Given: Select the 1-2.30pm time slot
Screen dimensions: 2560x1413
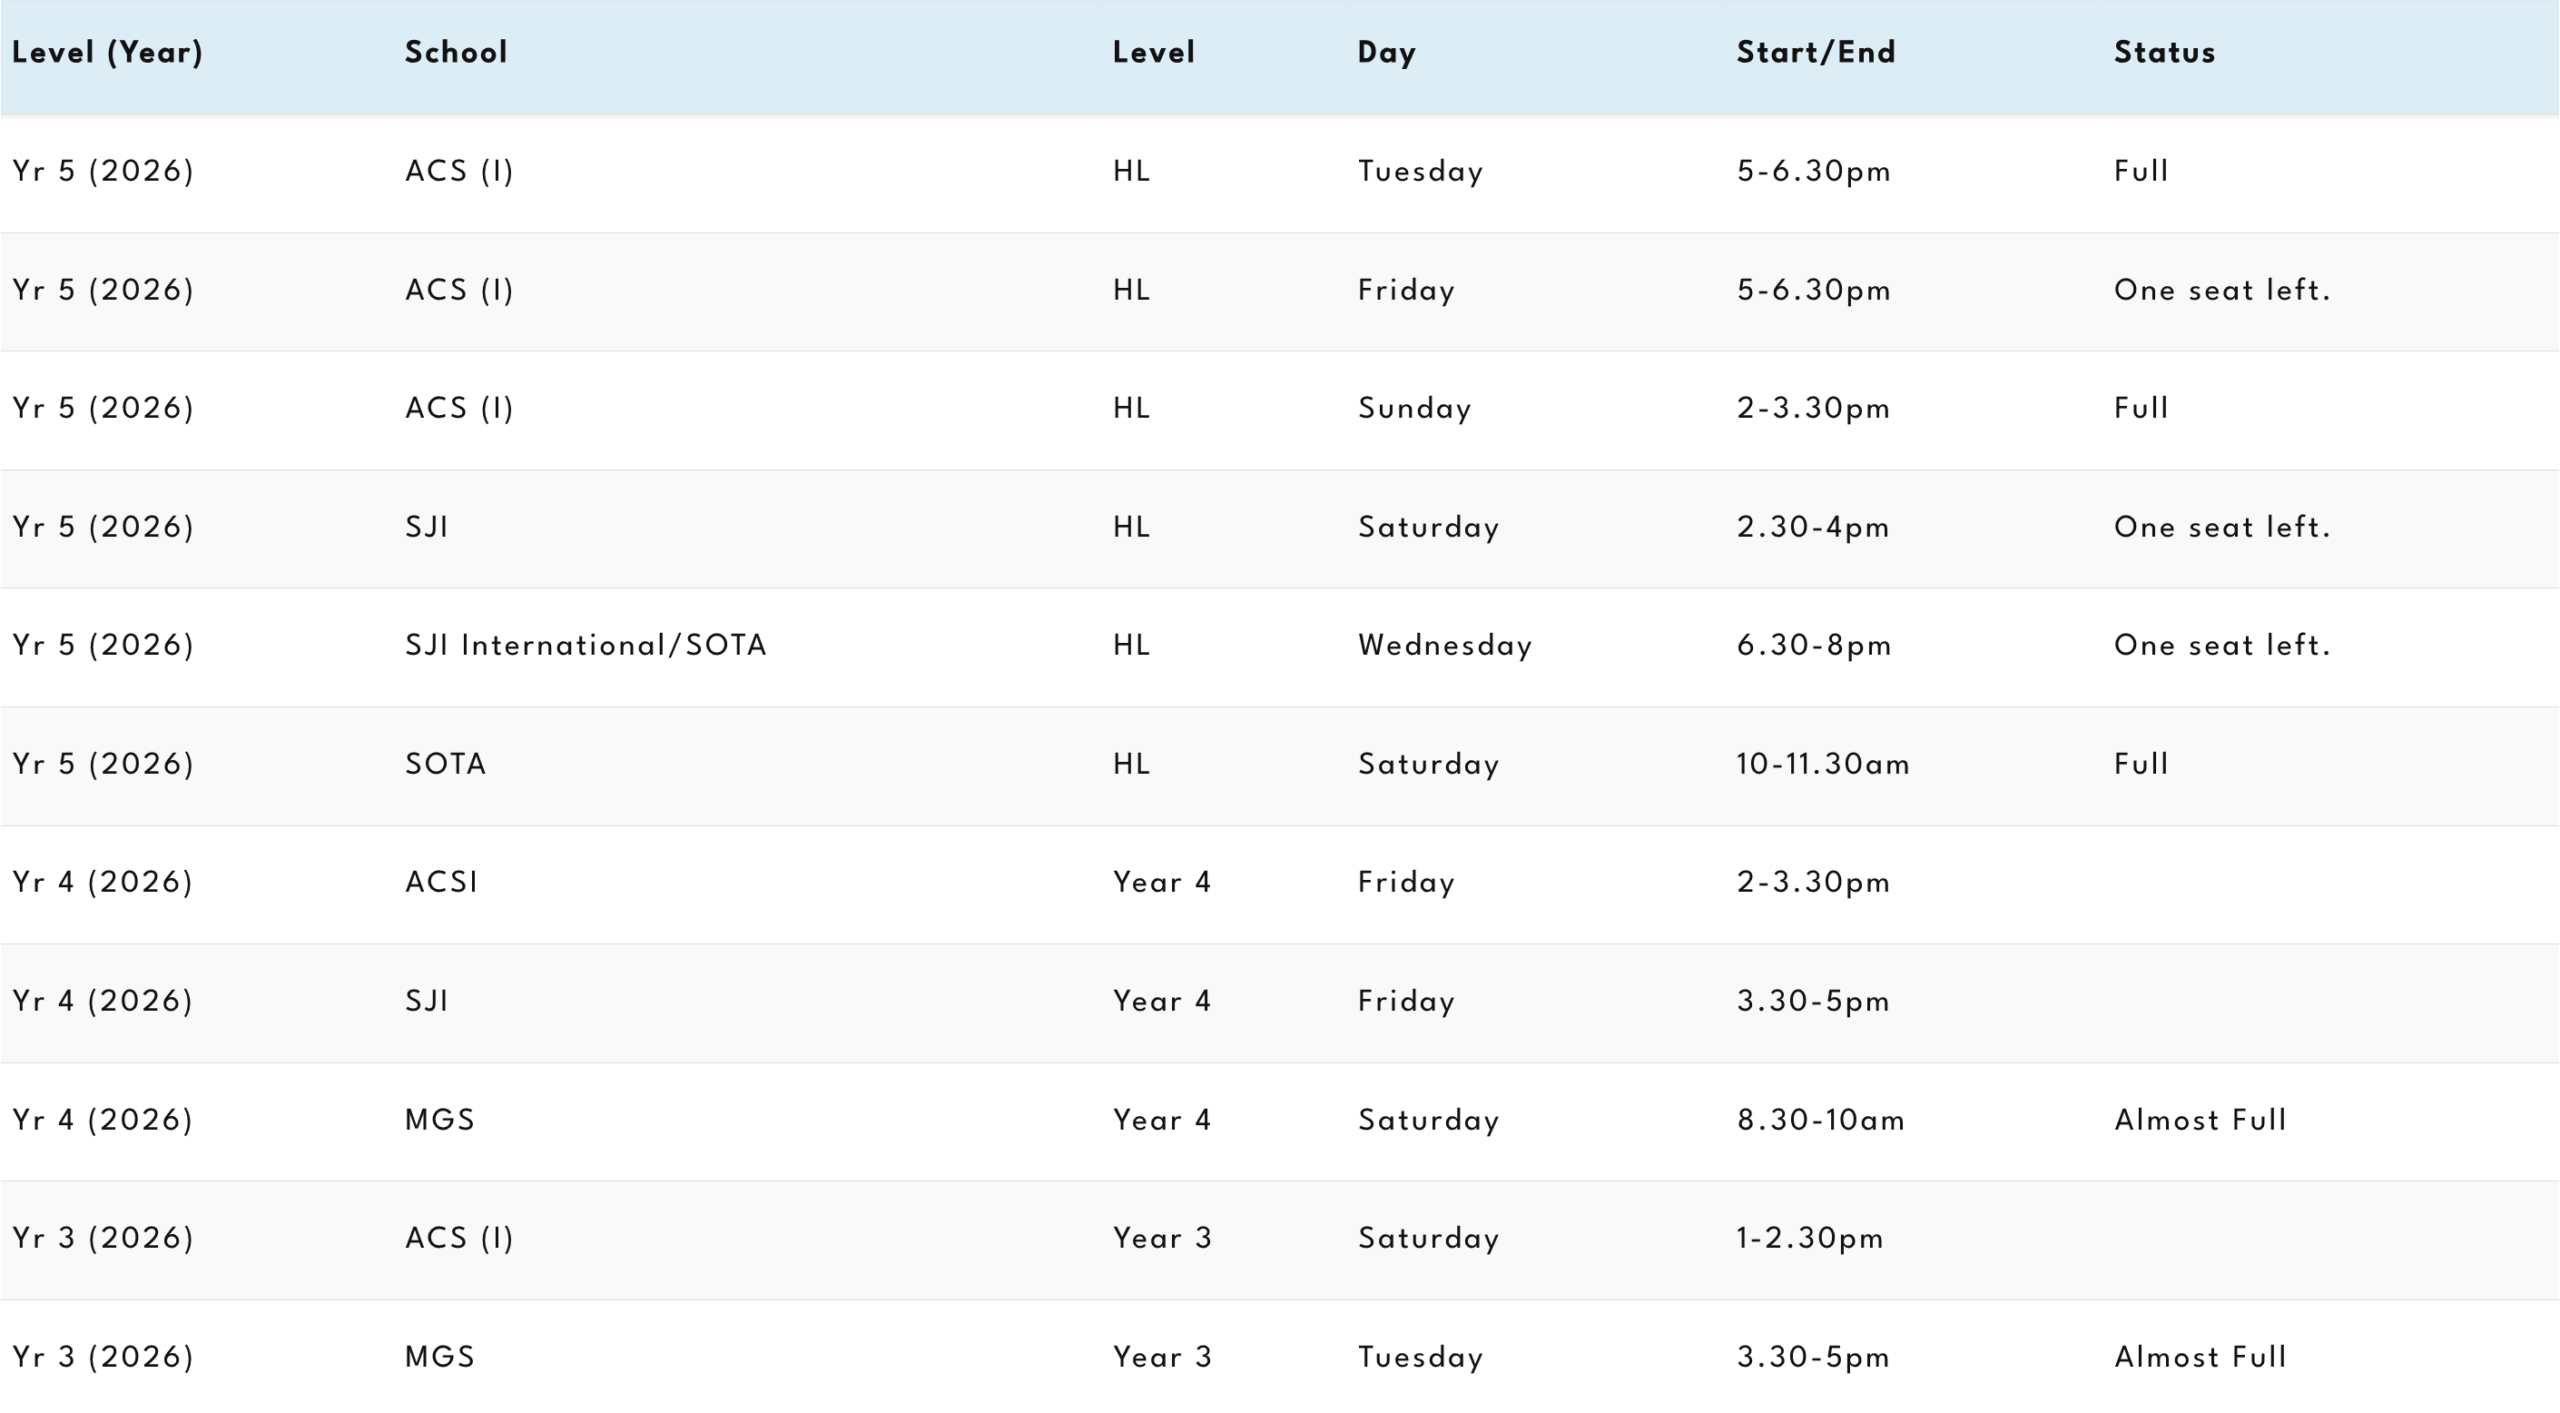Looking at the screenshot, I should click(x=1809, y=1238).
